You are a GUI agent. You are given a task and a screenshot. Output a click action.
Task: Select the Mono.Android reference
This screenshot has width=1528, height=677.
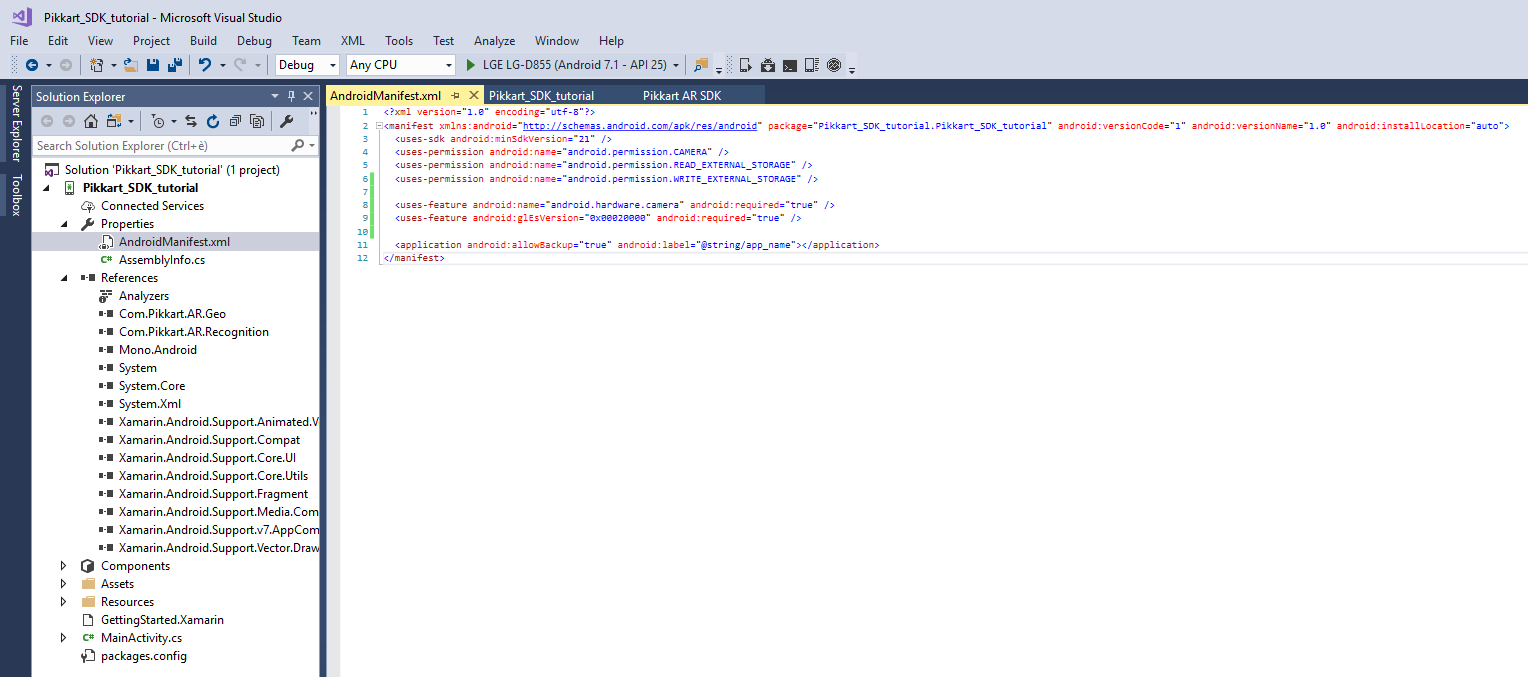(x=158, y=350)
